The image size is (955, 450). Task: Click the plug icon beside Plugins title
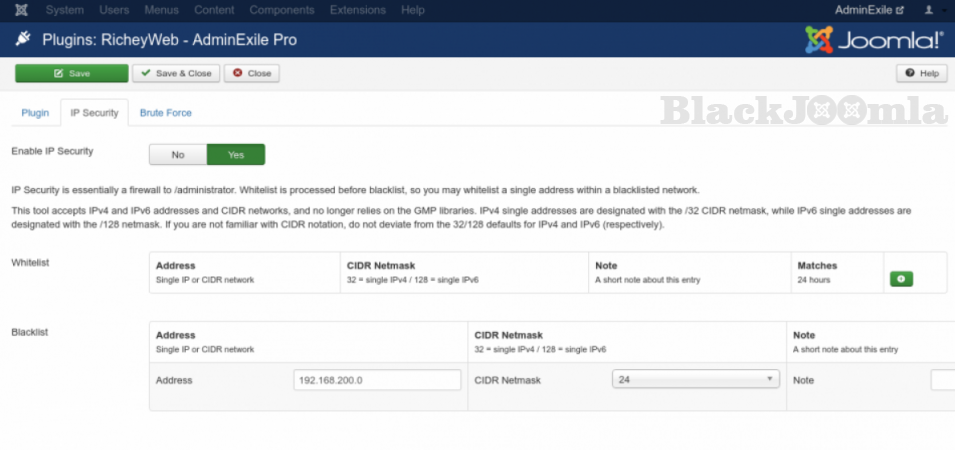tap(22, 40)
